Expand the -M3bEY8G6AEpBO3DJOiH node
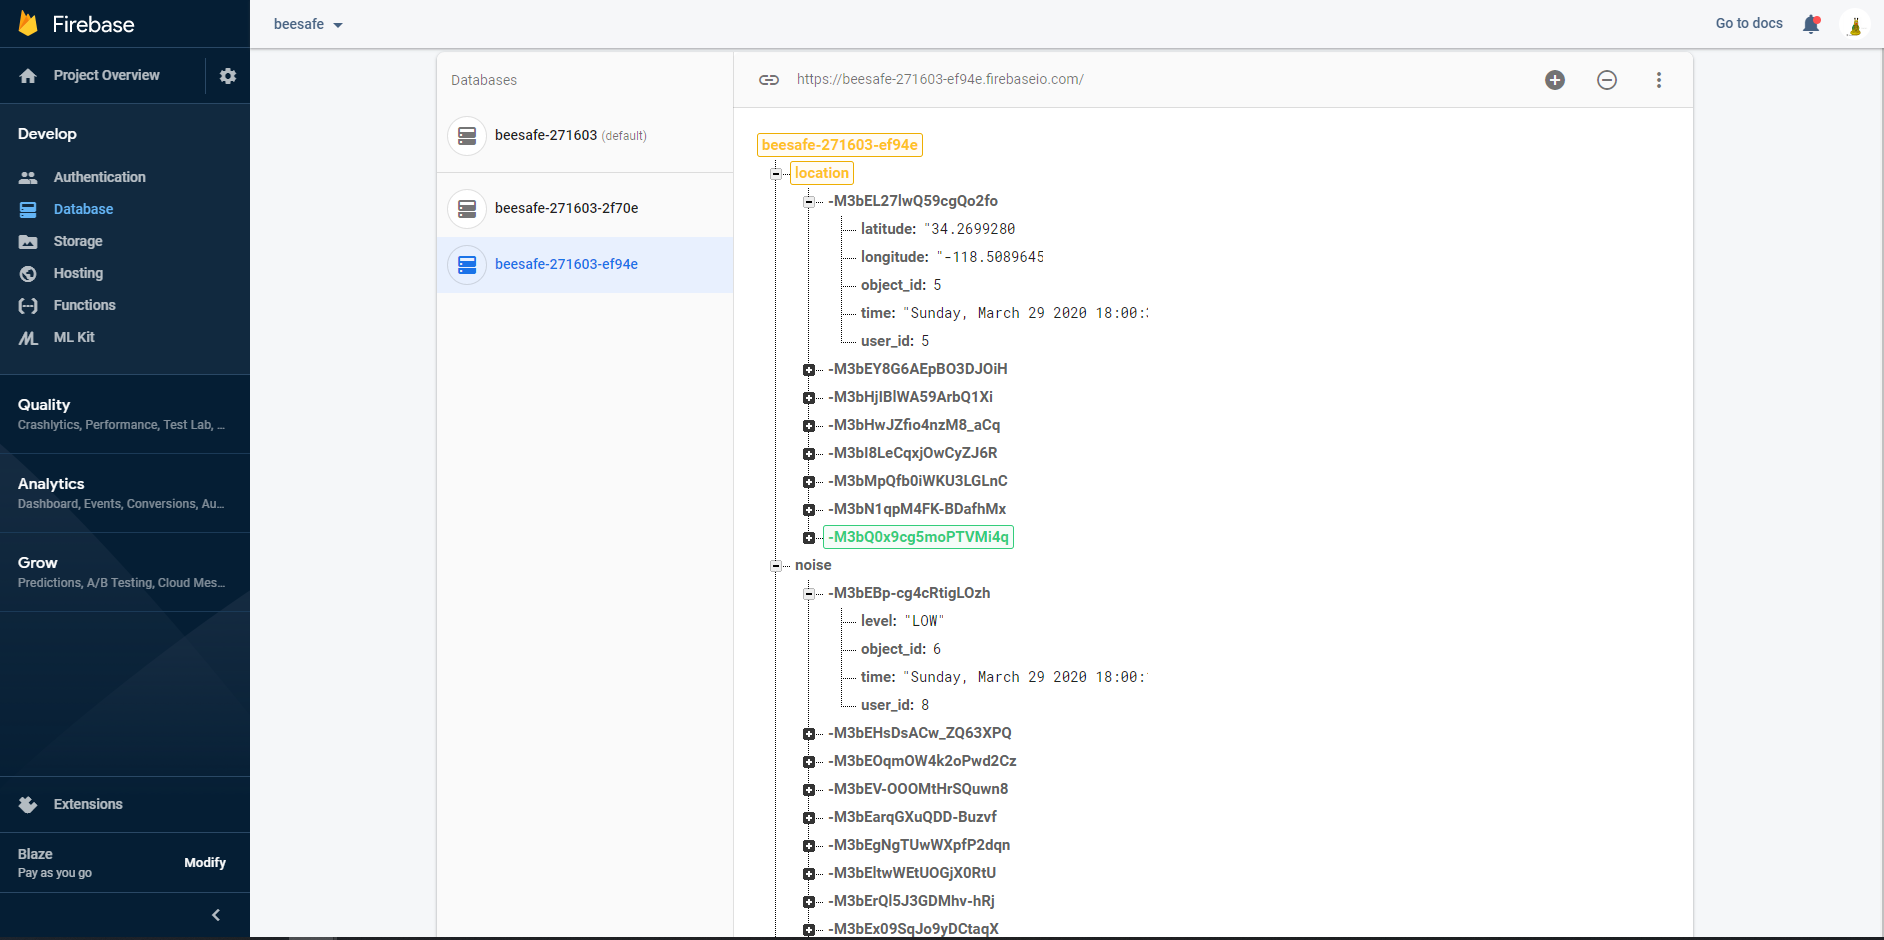1884x940 pixels. [809, 370]
